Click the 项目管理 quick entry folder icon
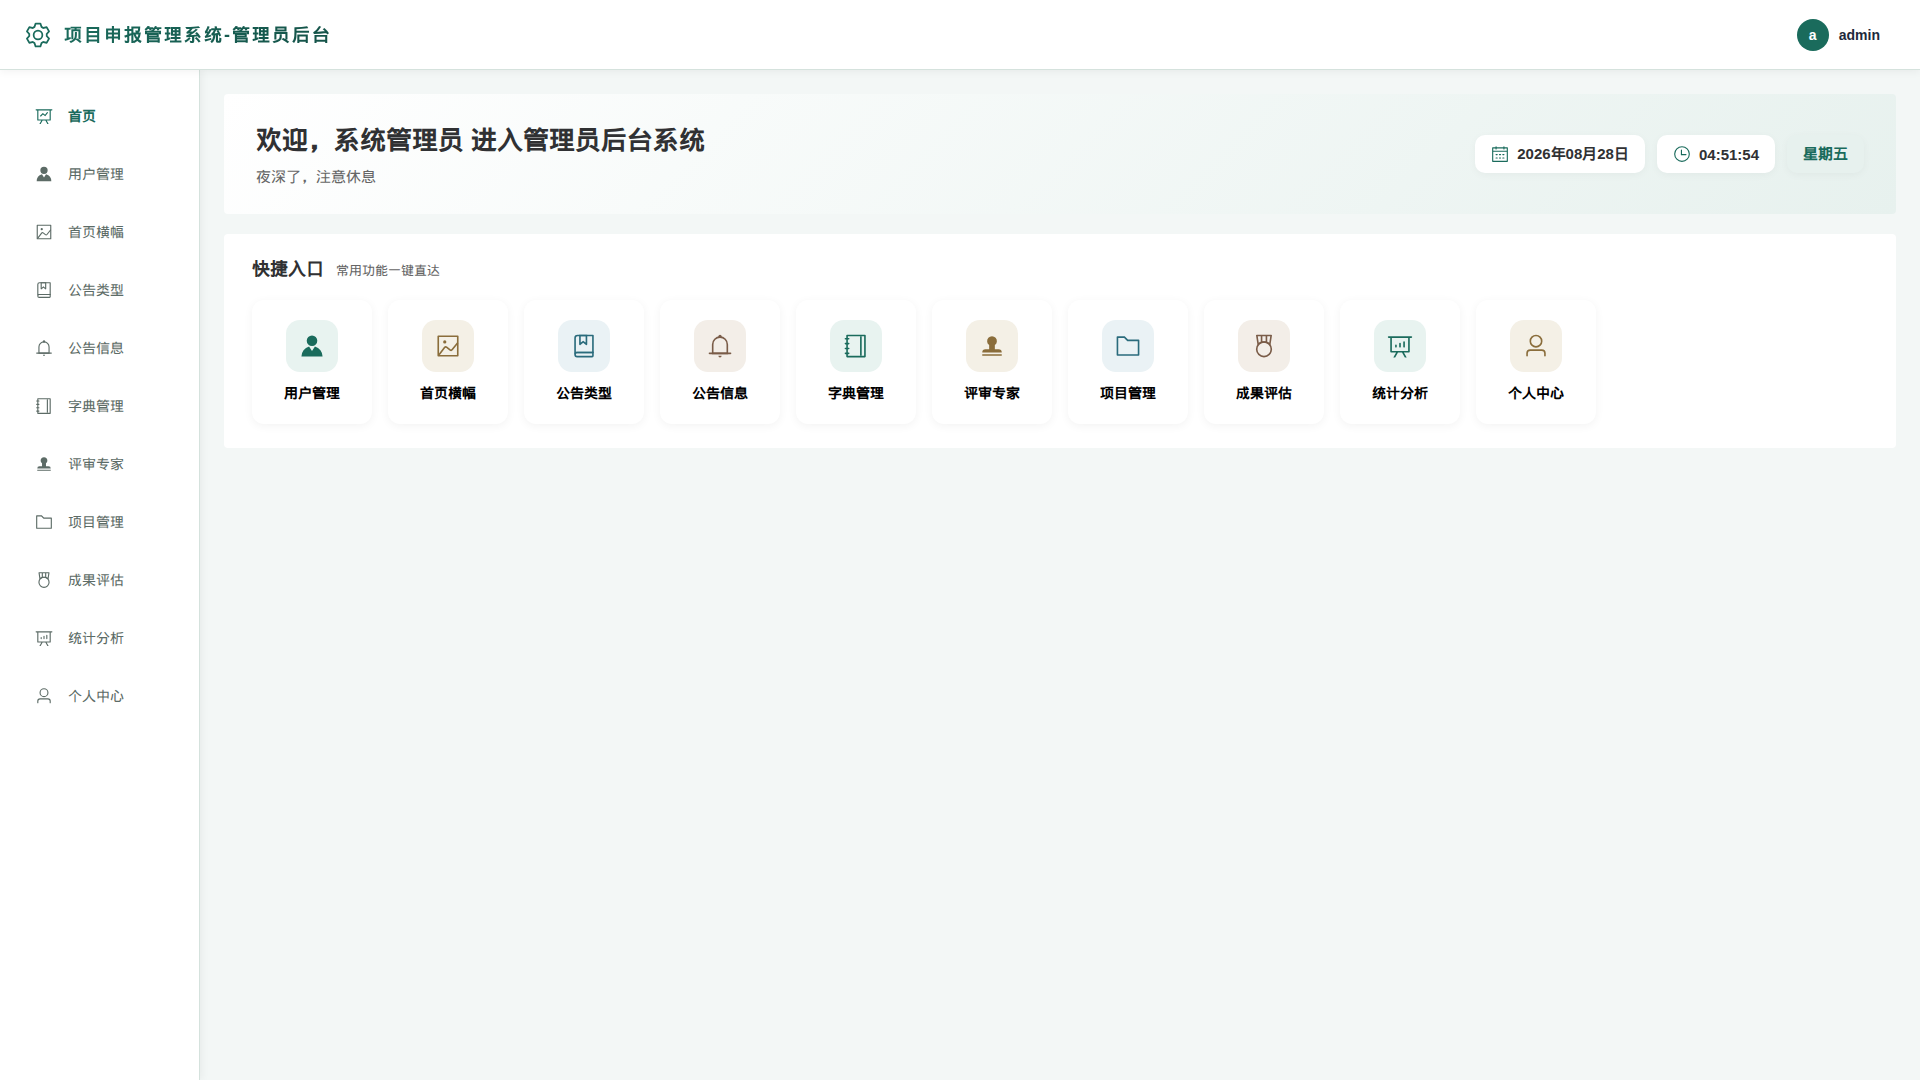Viewport: 1920px width, 1080px height. [1128, 346]
